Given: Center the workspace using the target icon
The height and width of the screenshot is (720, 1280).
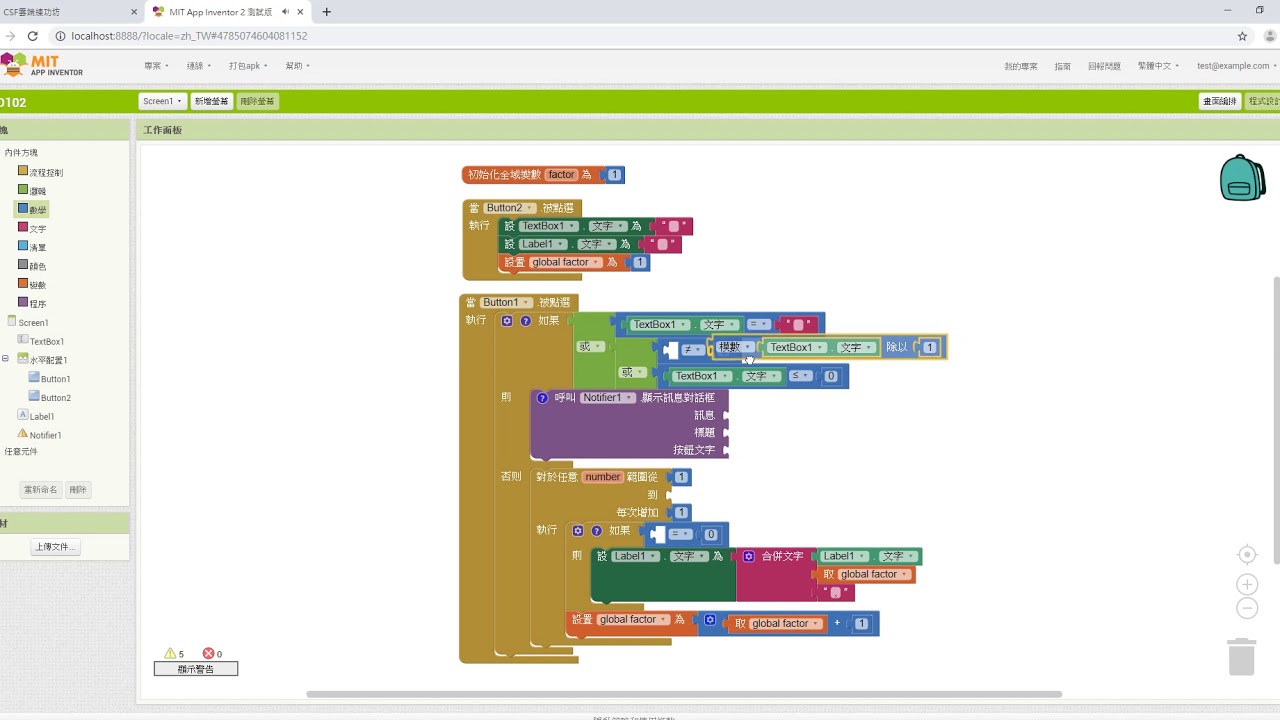Looking at the screenshot, I should [1247, 555].
